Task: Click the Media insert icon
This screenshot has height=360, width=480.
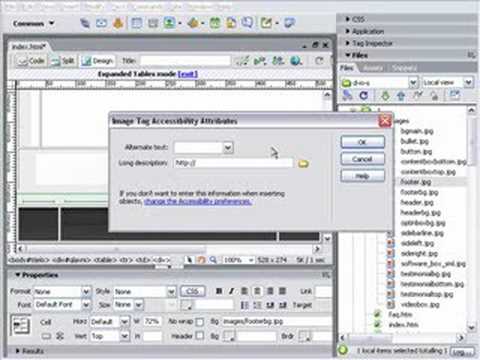Action: click(194, 23)
